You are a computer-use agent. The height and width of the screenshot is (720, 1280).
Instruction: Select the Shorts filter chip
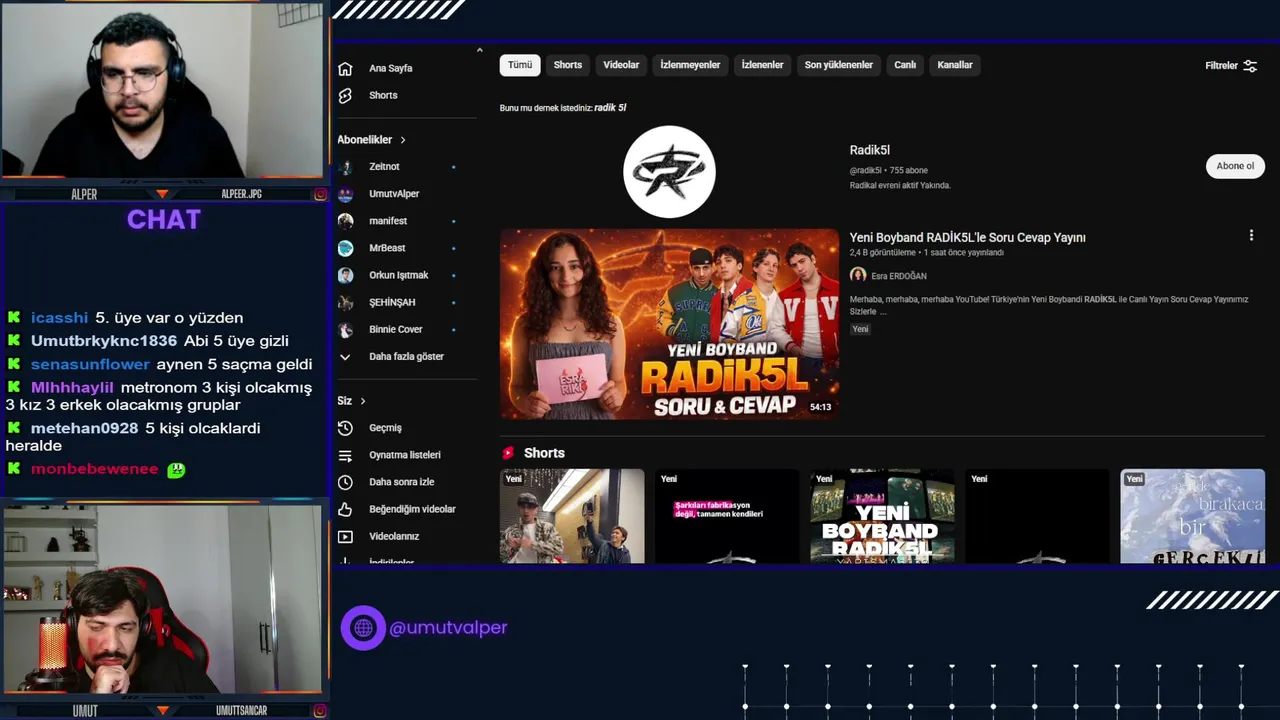point(568,65)
